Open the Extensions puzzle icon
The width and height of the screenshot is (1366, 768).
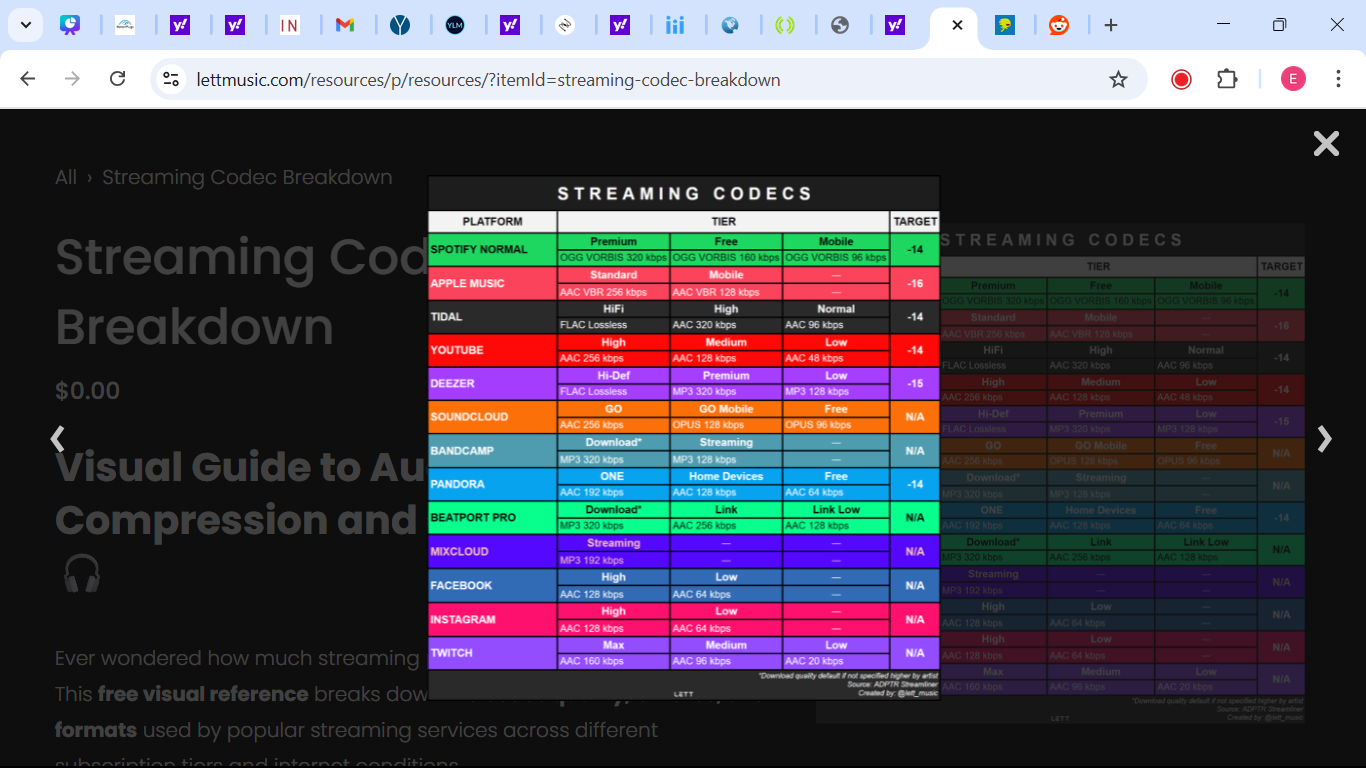(1227, 79)
